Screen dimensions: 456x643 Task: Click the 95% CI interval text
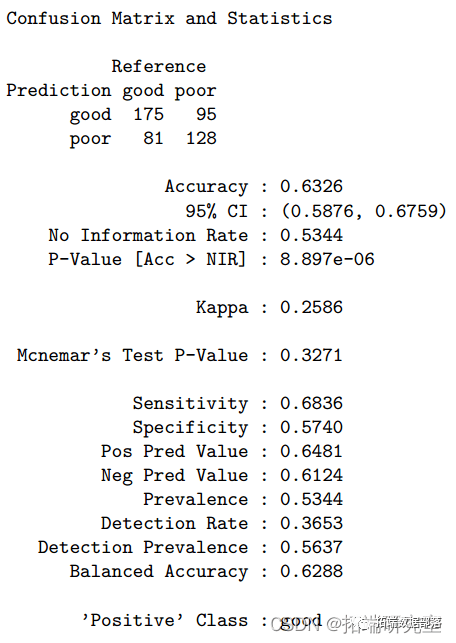(x=364, y=211)
